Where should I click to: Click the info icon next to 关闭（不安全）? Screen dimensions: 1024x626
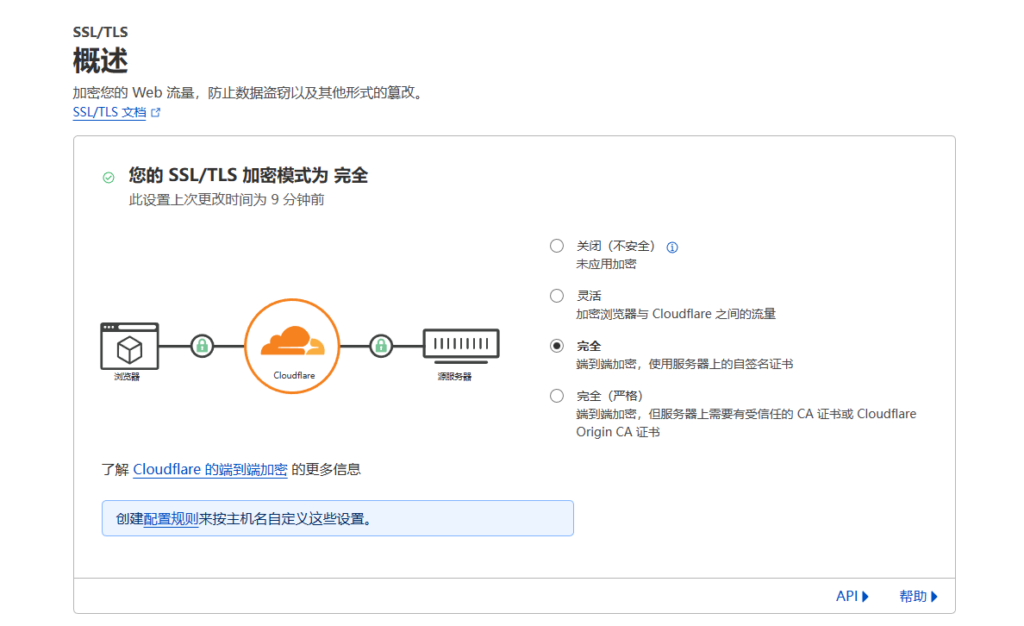coord(672,247)
